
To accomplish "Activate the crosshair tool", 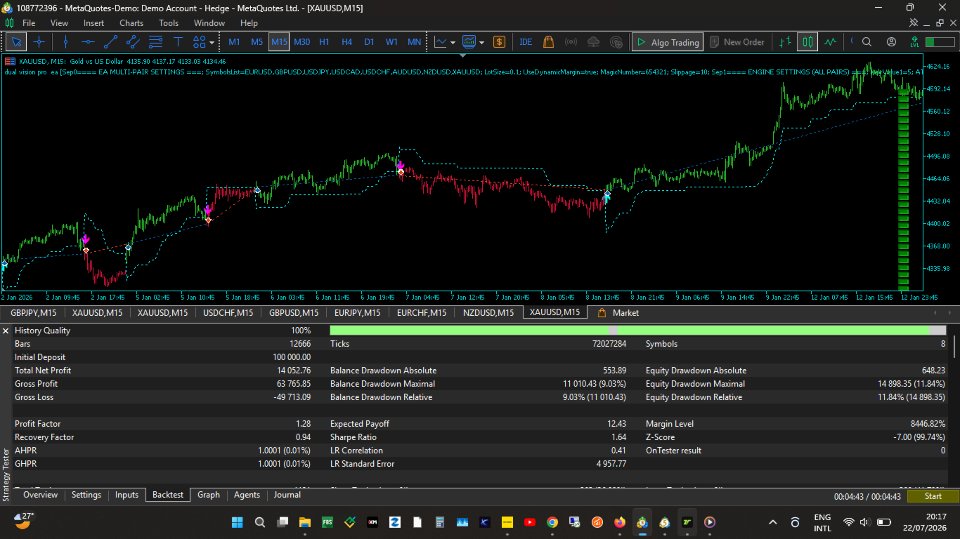I will click(x=39, y=42).
